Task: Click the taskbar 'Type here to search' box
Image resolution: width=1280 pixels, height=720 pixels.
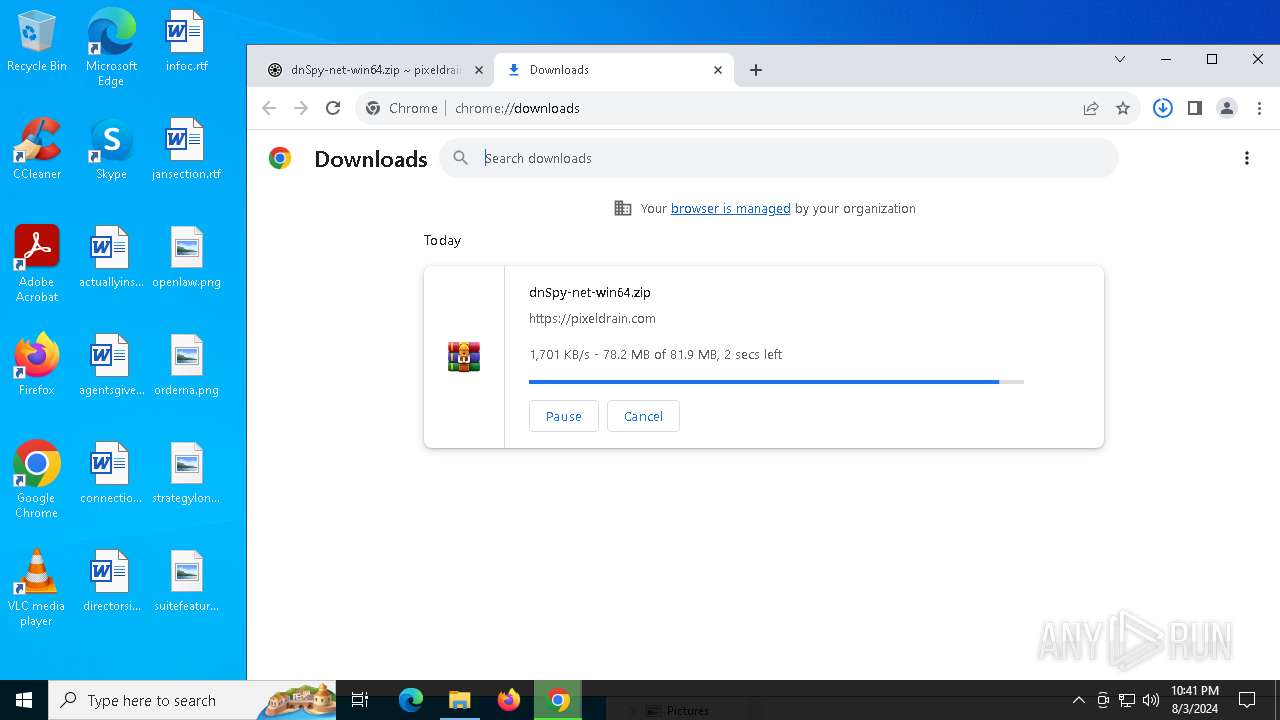Action: (x=193, y=700)
